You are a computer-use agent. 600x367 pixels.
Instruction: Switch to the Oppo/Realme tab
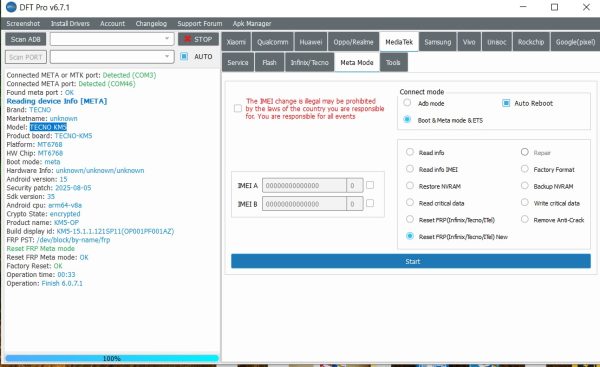coord(353,42)
